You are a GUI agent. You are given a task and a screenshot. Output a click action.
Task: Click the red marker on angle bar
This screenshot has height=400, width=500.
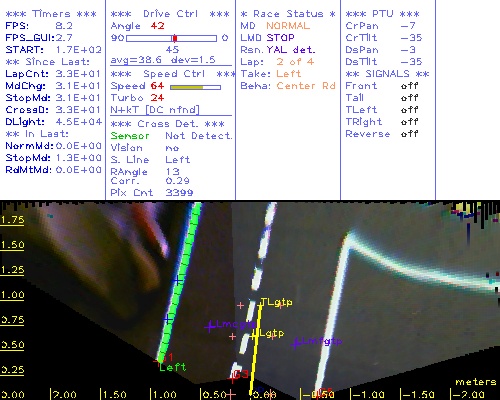coord(175,38)
